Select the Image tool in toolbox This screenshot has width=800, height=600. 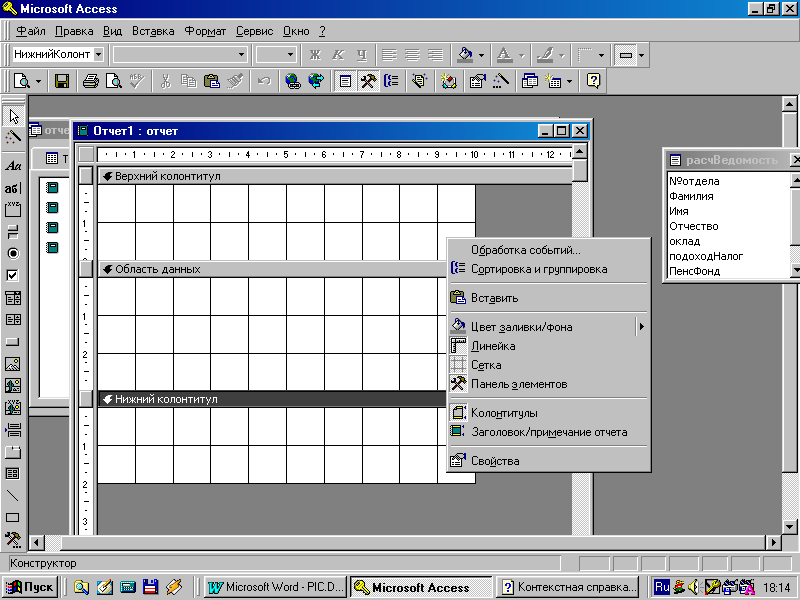(x=13, y=364)
